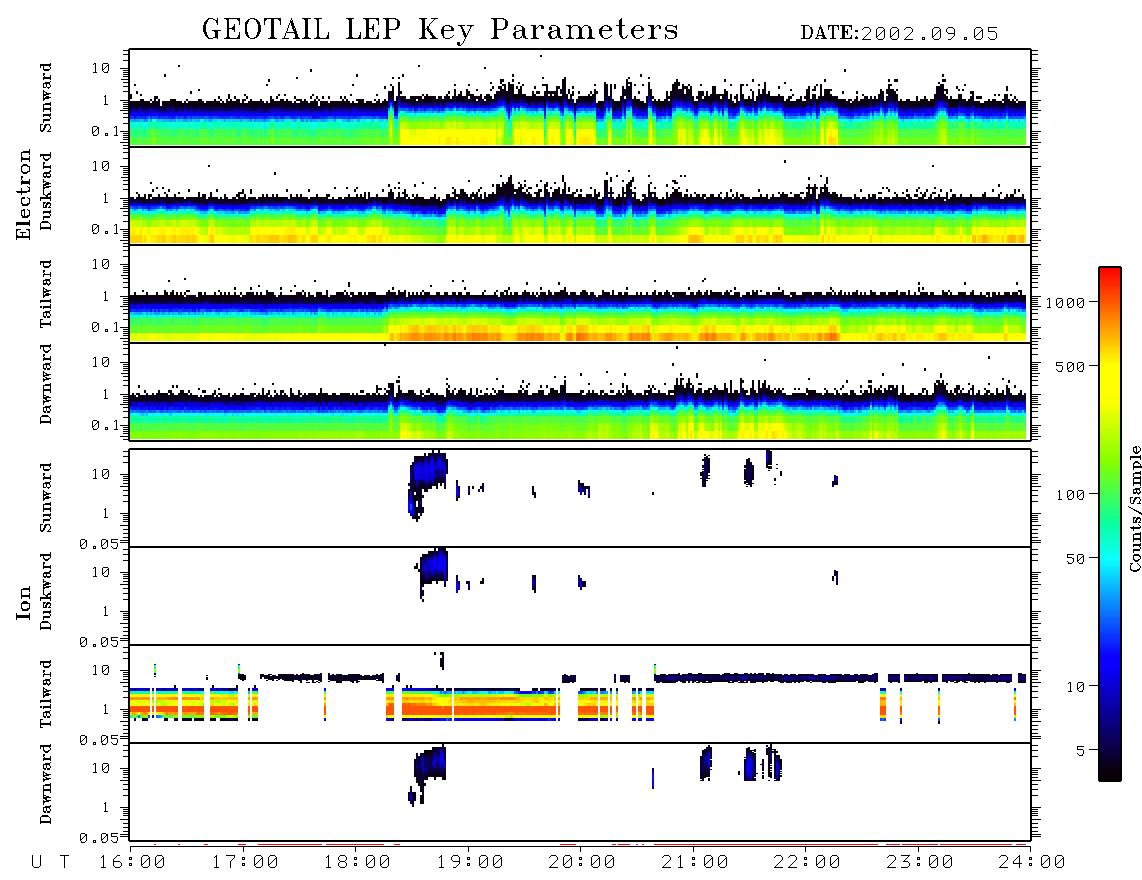Select the Ion 'Duskward' panel label
Image resolution: width=1142 pixels, height=880 pixels.
coord(46,592)
